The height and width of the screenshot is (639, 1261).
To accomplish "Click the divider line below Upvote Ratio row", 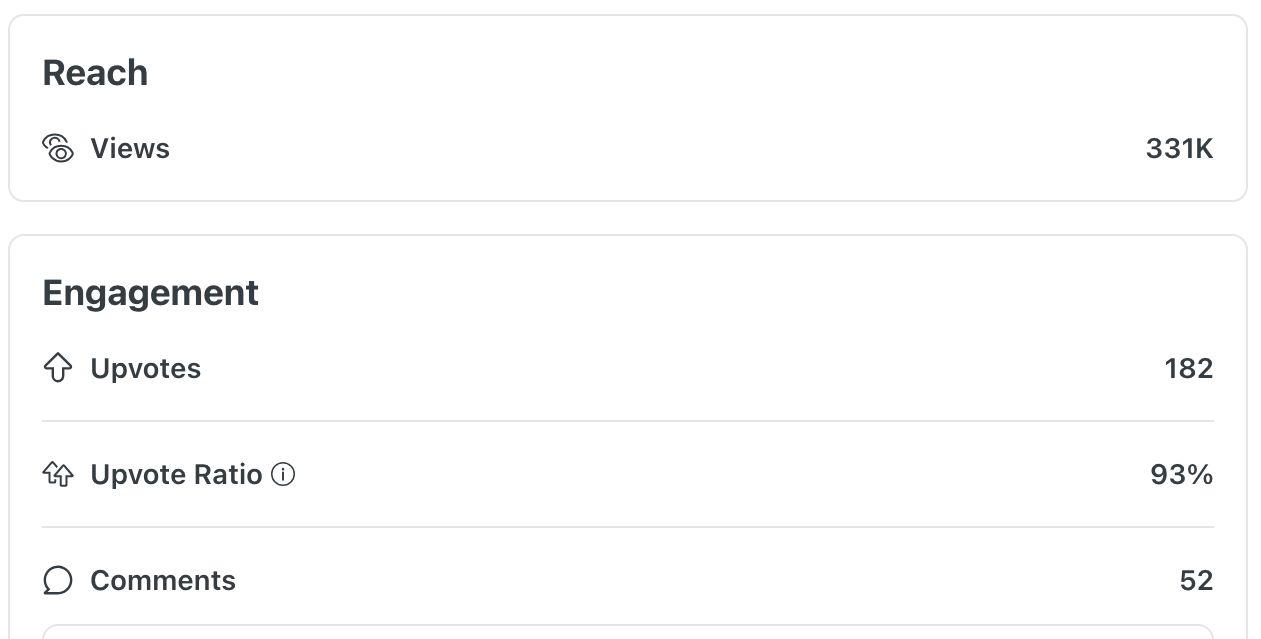I will point(628,527).
